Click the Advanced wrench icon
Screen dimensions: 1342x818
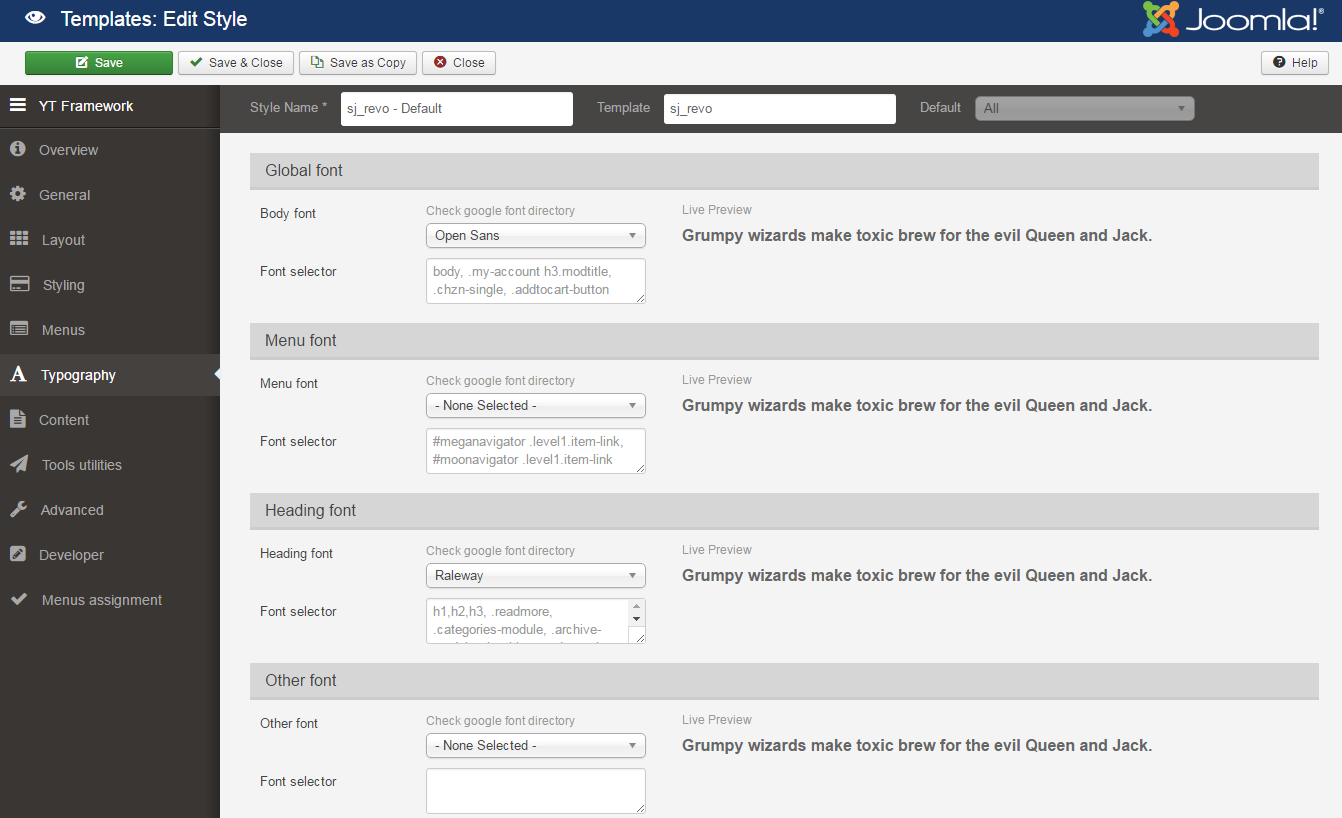coord(18,509)
